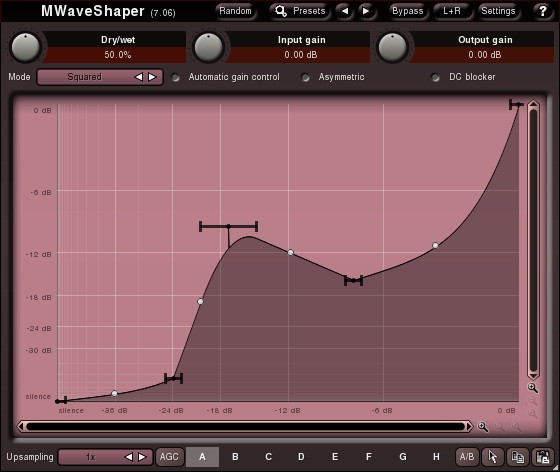Open the Settings menu
The image size is (560, 472).
498,11
